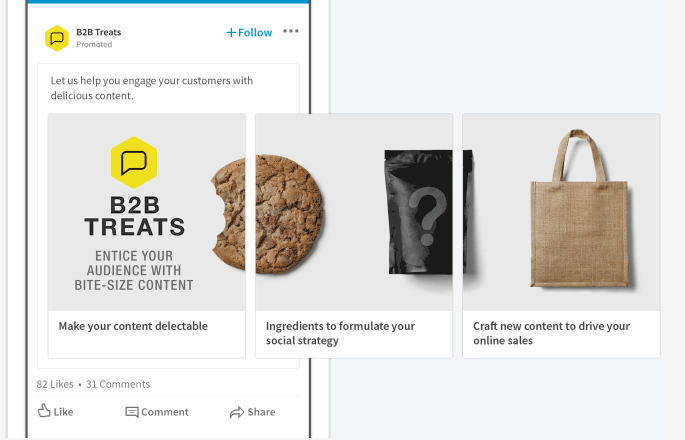The image size is (685, 440).
Task: Open "Ingredients to formulate your social strategy" caption
Action: click(340, 333)
